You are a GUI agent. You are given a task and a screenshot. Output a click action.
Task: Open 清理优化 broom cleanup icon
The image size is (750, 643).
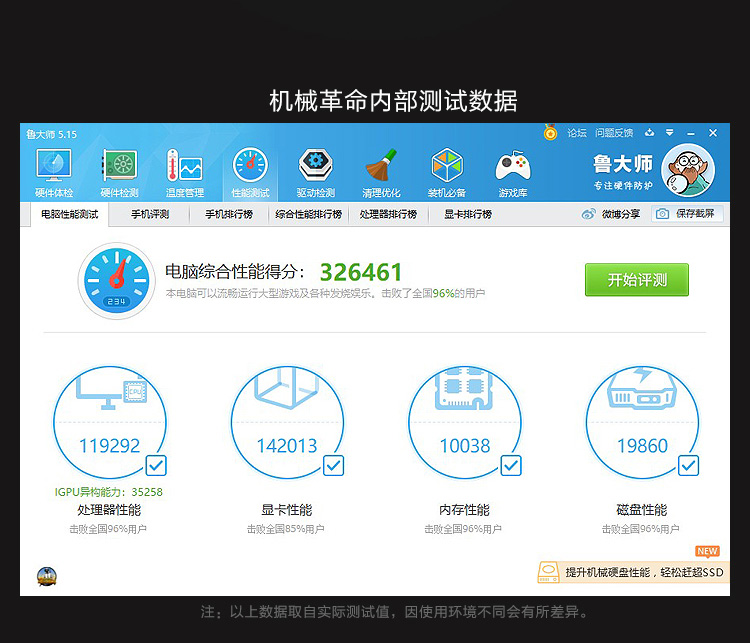(381, 165)
